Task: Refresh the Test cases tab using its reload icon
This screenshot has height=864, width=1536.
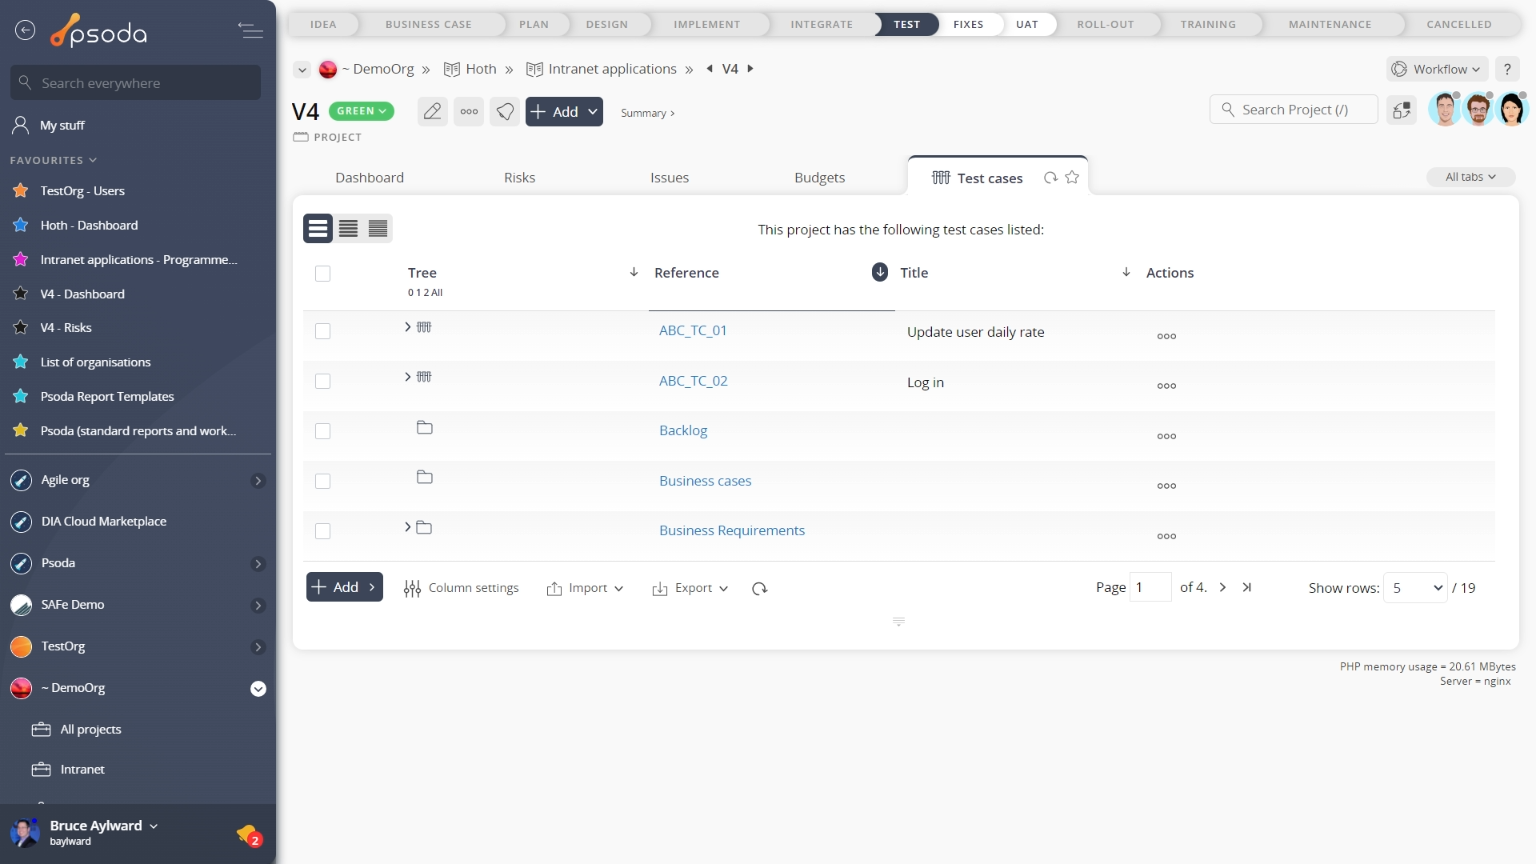Action: coord(1051,177)
